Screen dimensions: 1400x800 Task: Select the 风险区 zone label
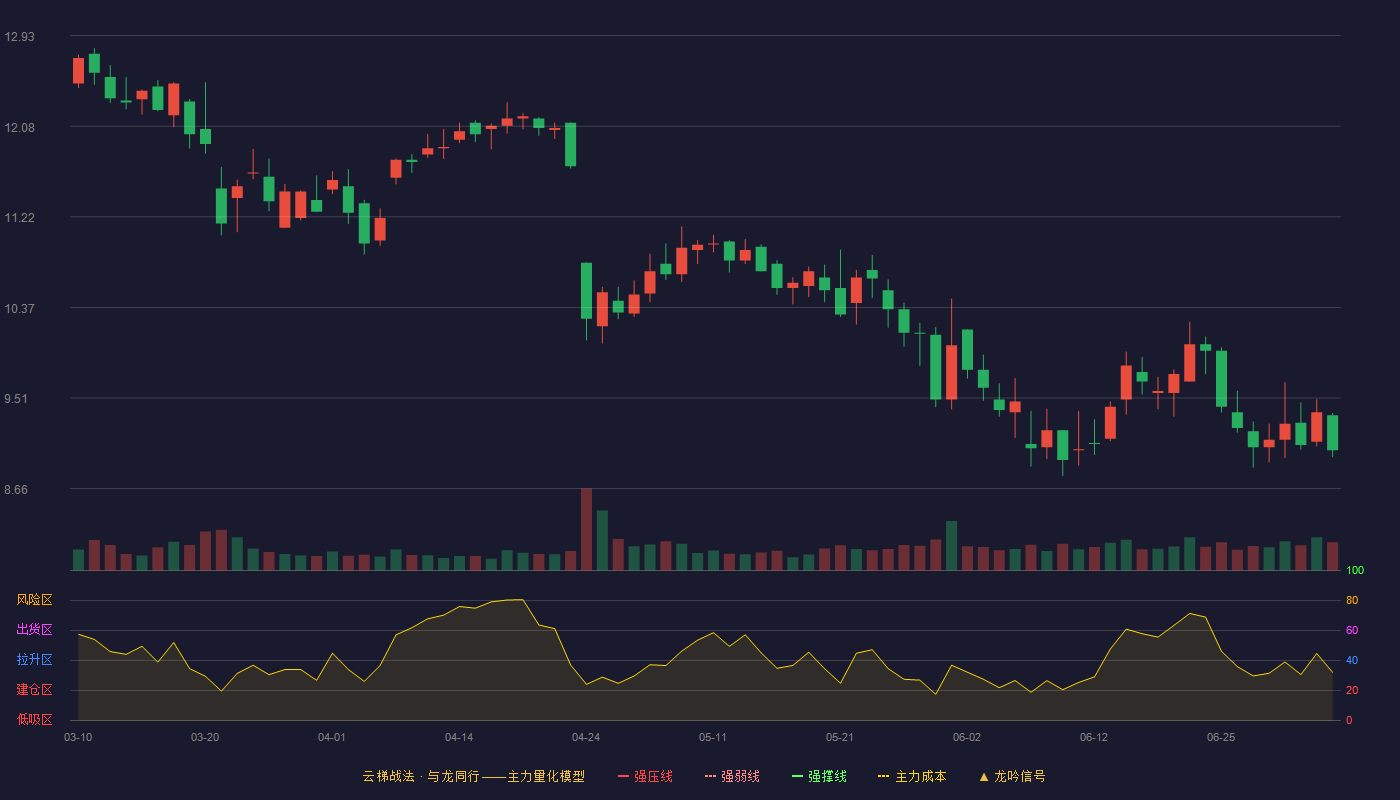[x=34, y=600]
